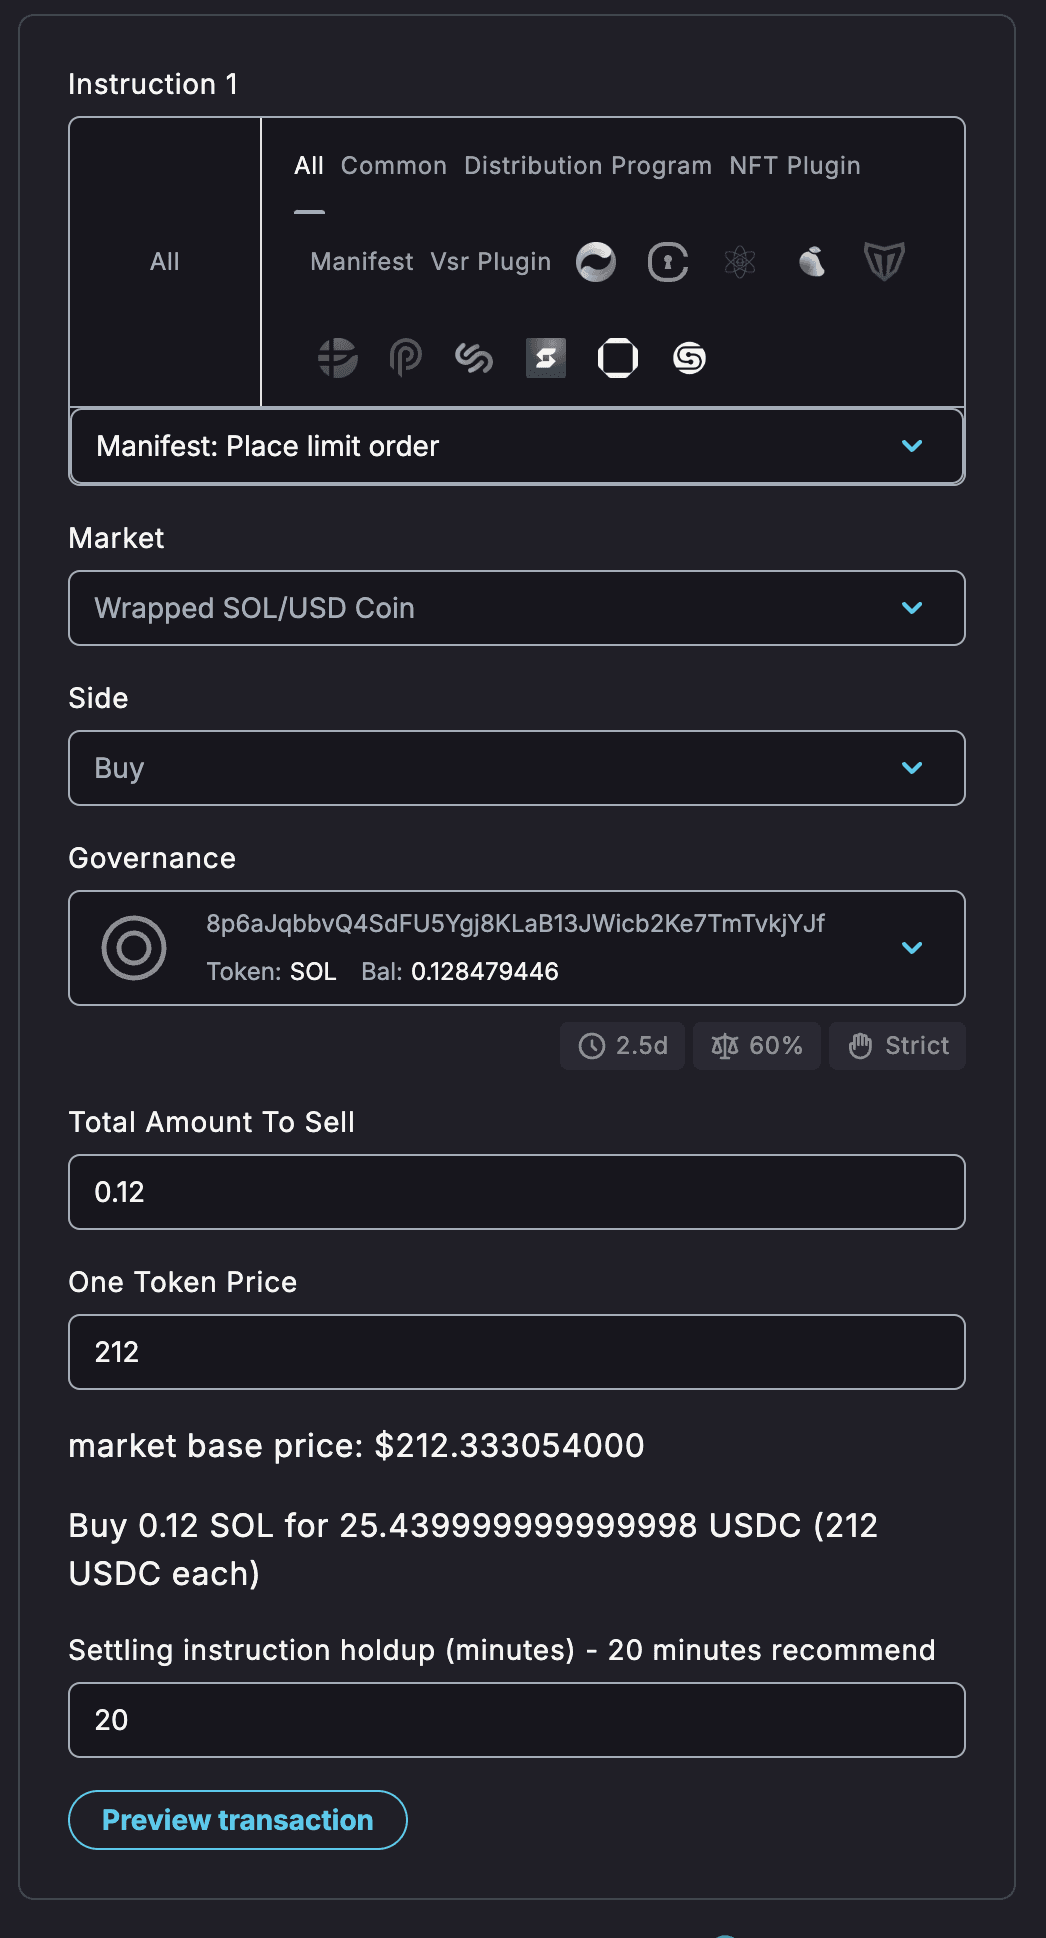Viewport: 1046px width, 1938px height.
Task: Click the Preview transaction button
Action: 238,1820
